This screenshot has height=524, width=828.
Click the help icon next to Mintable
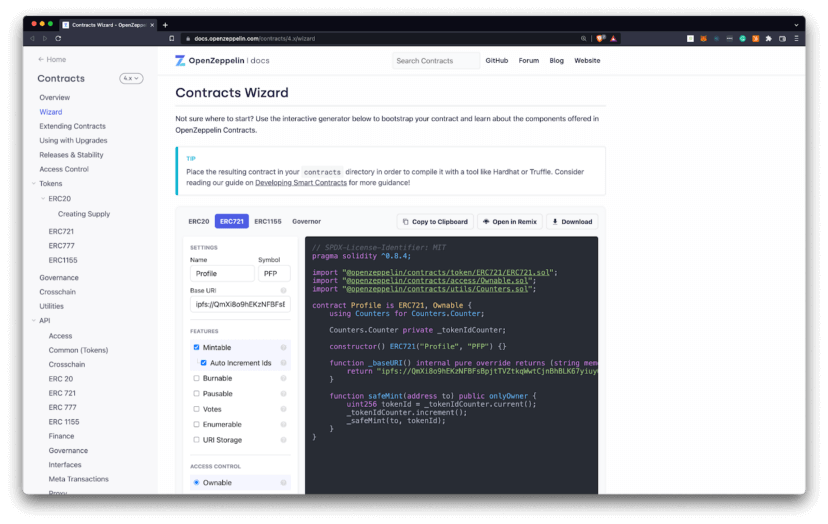click(x=284, y=347)
